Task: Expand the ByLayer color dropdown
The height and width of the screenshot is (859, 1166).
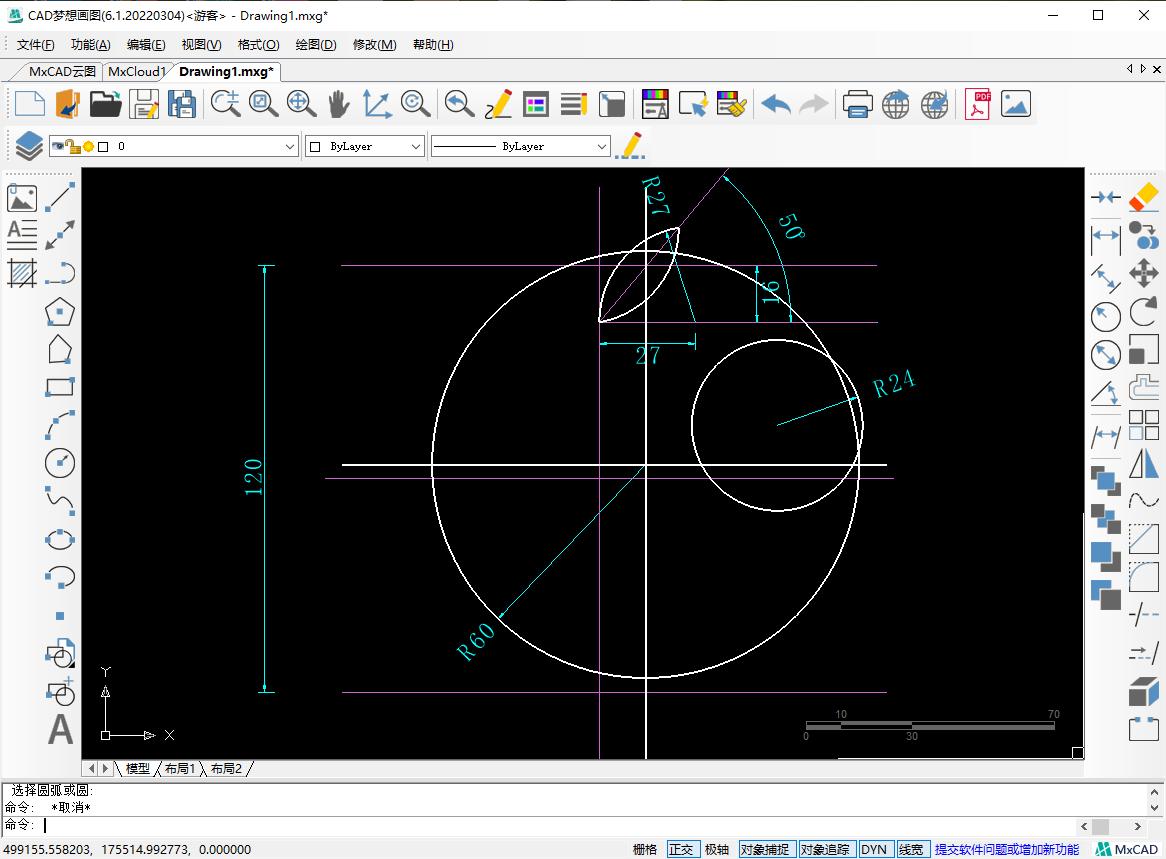Action: point(416,146)
